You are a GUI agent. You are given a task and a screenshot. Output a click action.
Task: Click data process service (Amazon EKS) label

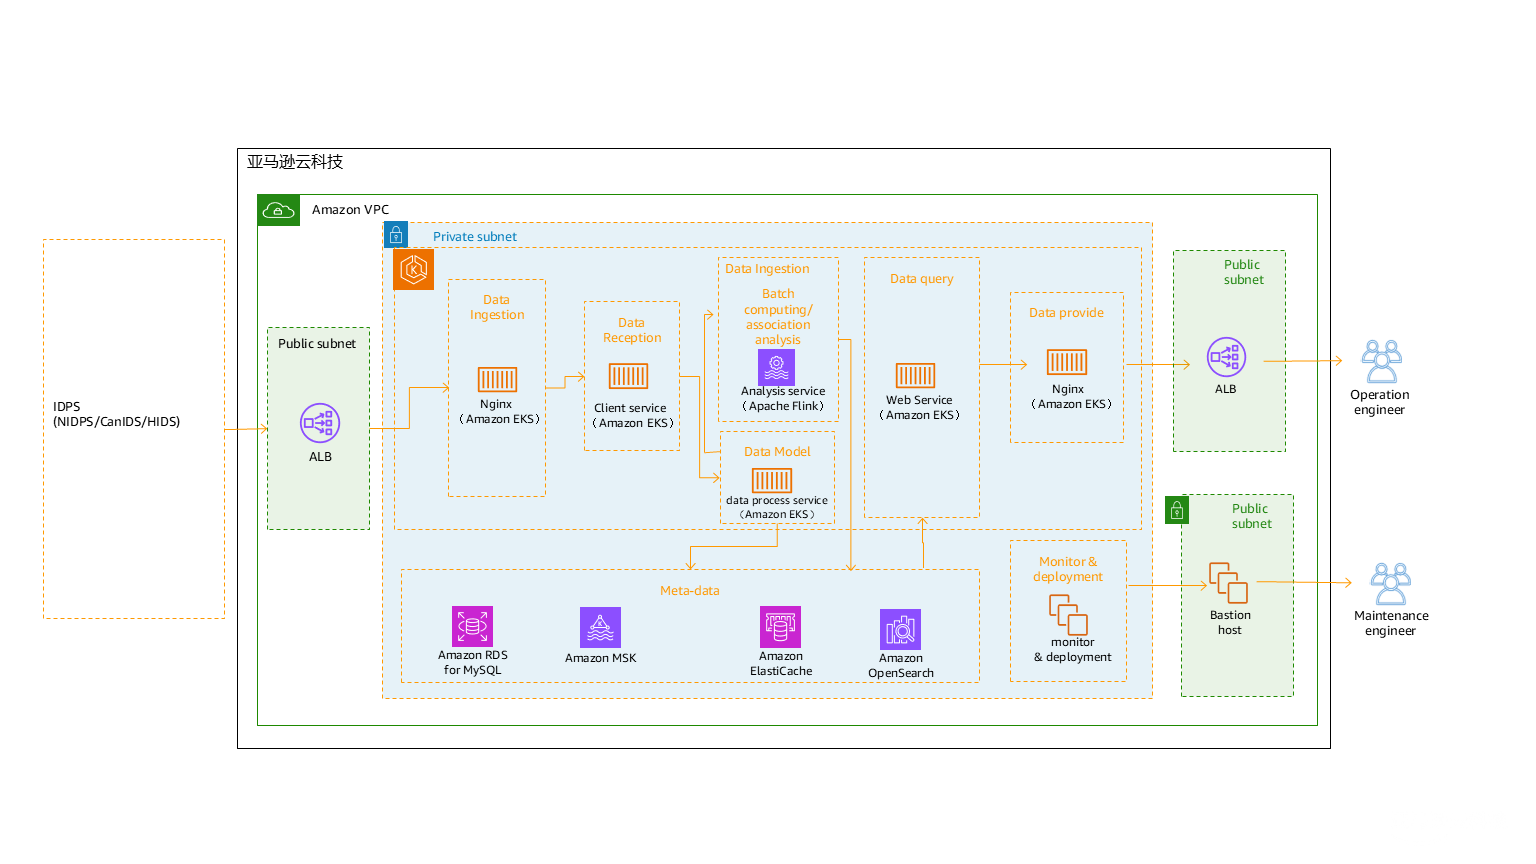coord(777,507)
